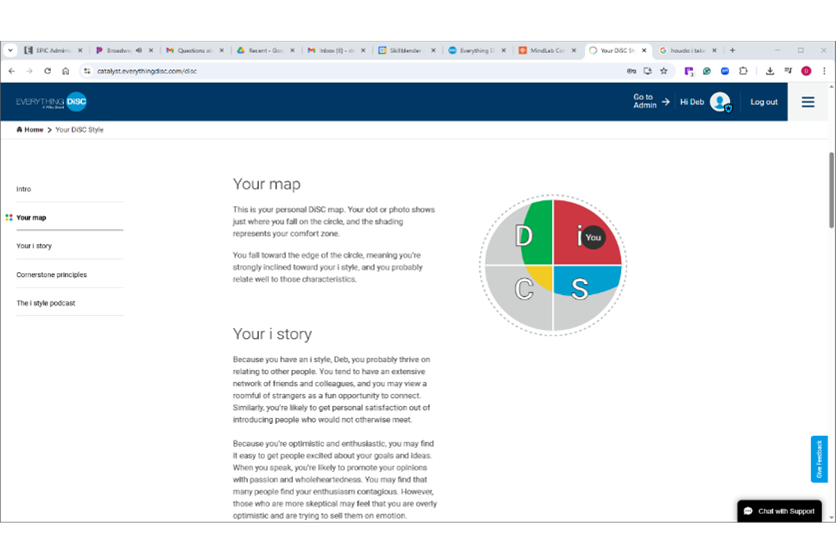Click the 'Your map' heading
Viewport: 836px width, 556px height.
(x=267, y=184)
